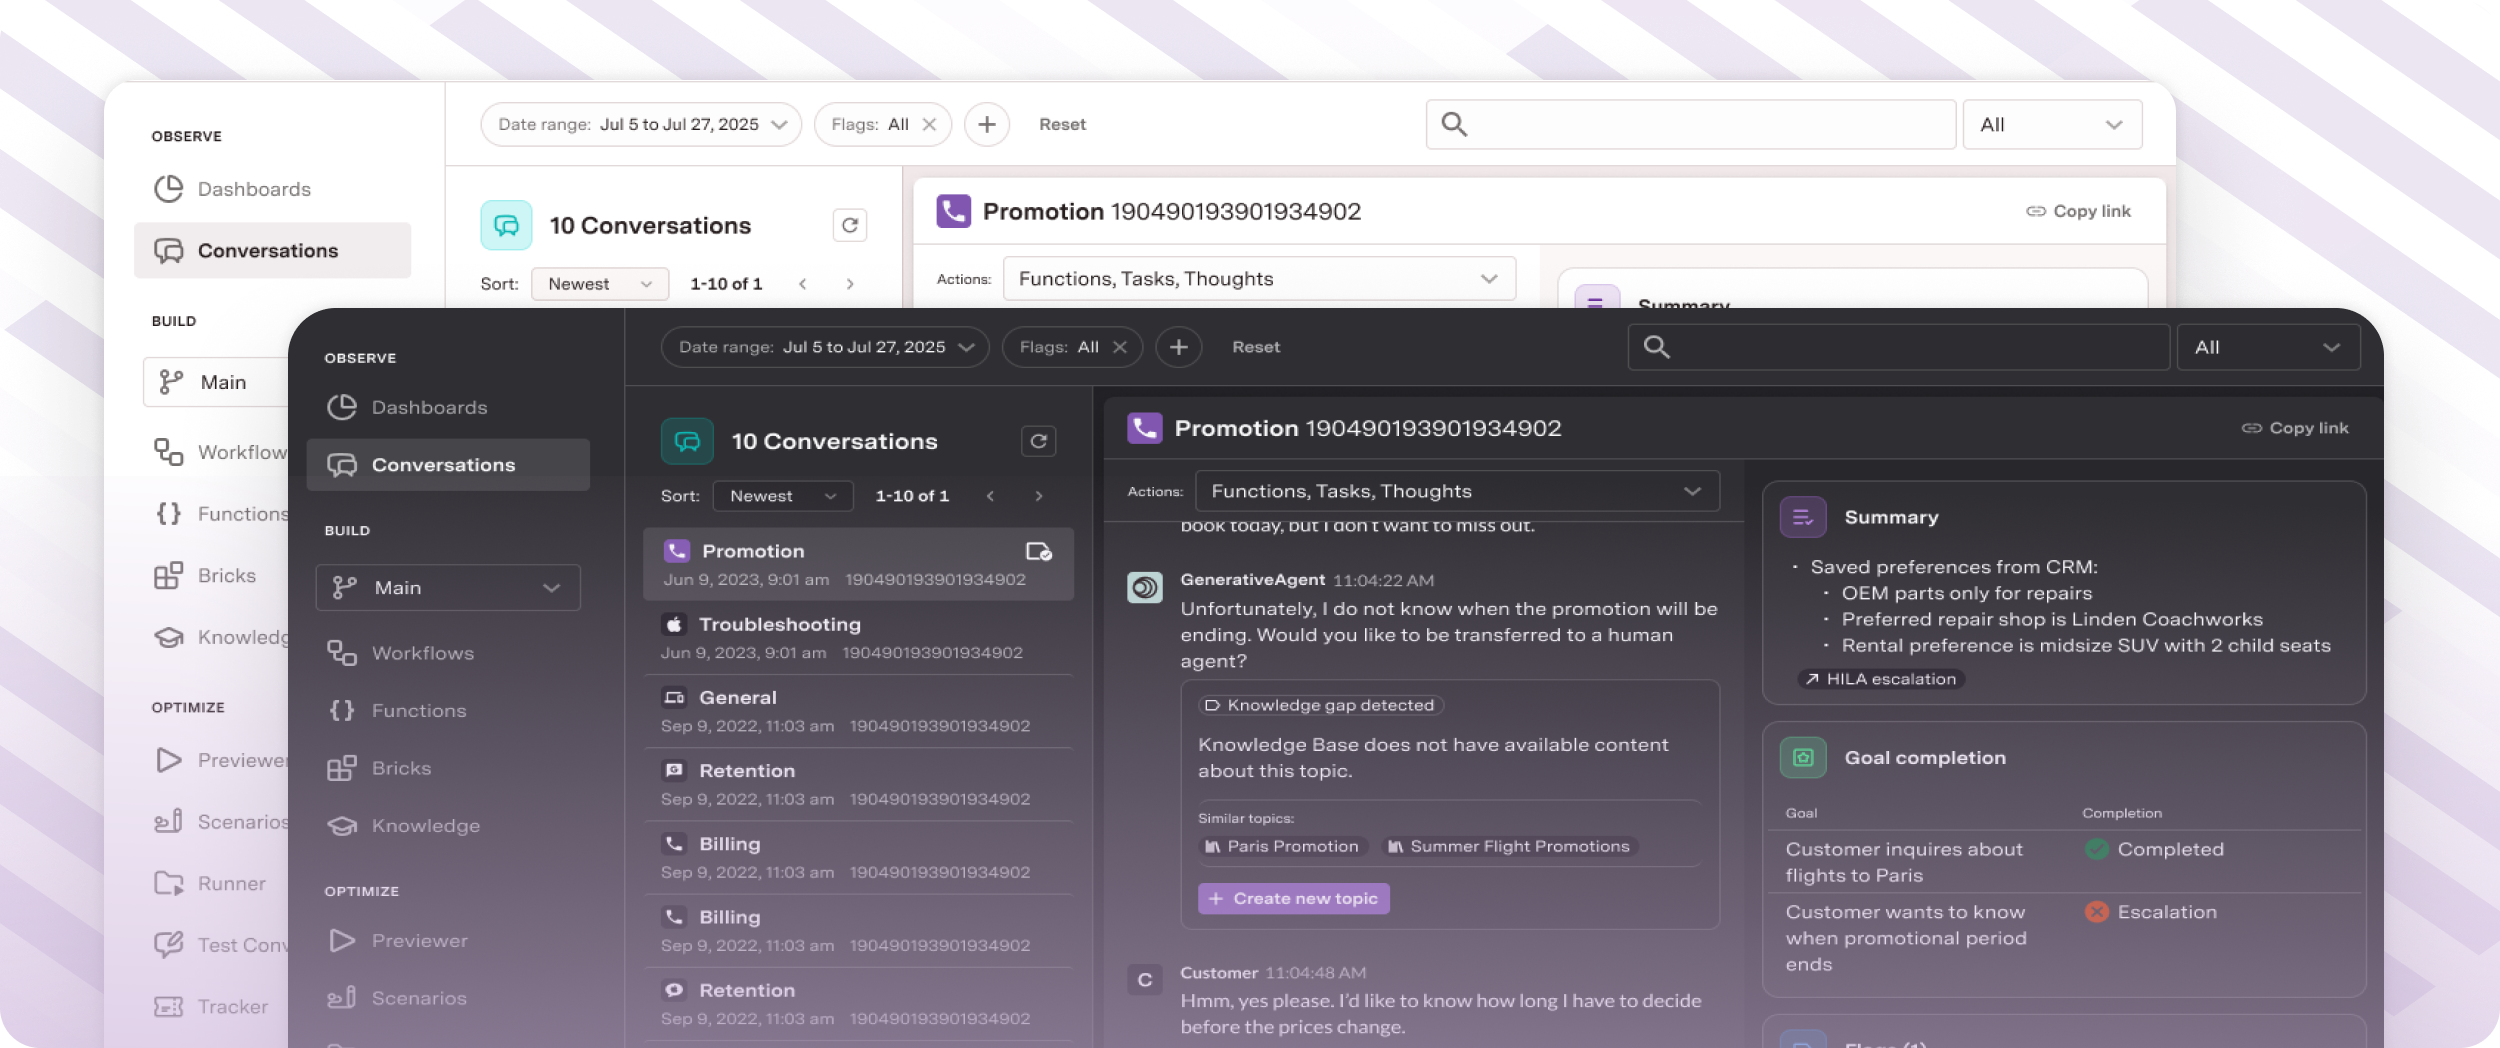Click Copy link in the dark window

click(2295, 428)
